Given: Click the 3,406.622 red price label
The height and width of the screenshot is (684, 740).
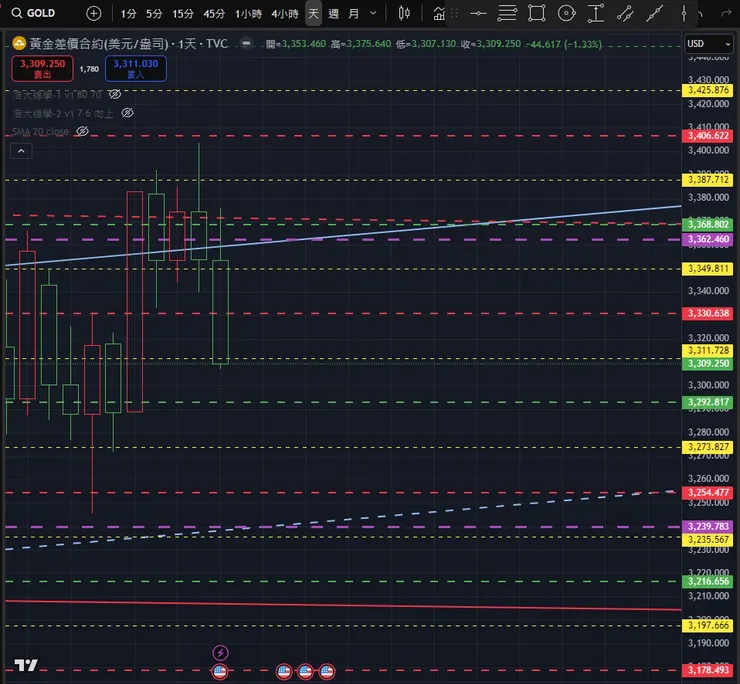Looking at the screenshot, I should (708, 135).
